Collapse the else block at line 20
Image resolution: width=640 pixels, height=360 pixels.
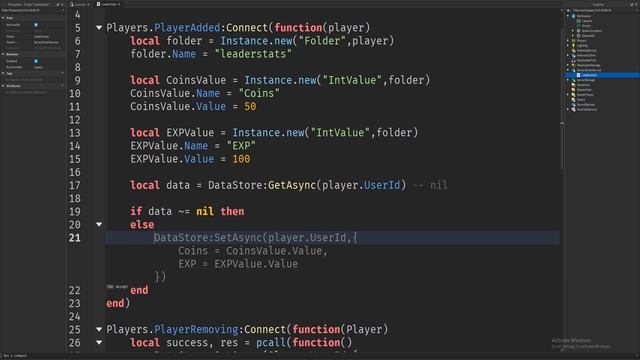(x=99, y=224)
